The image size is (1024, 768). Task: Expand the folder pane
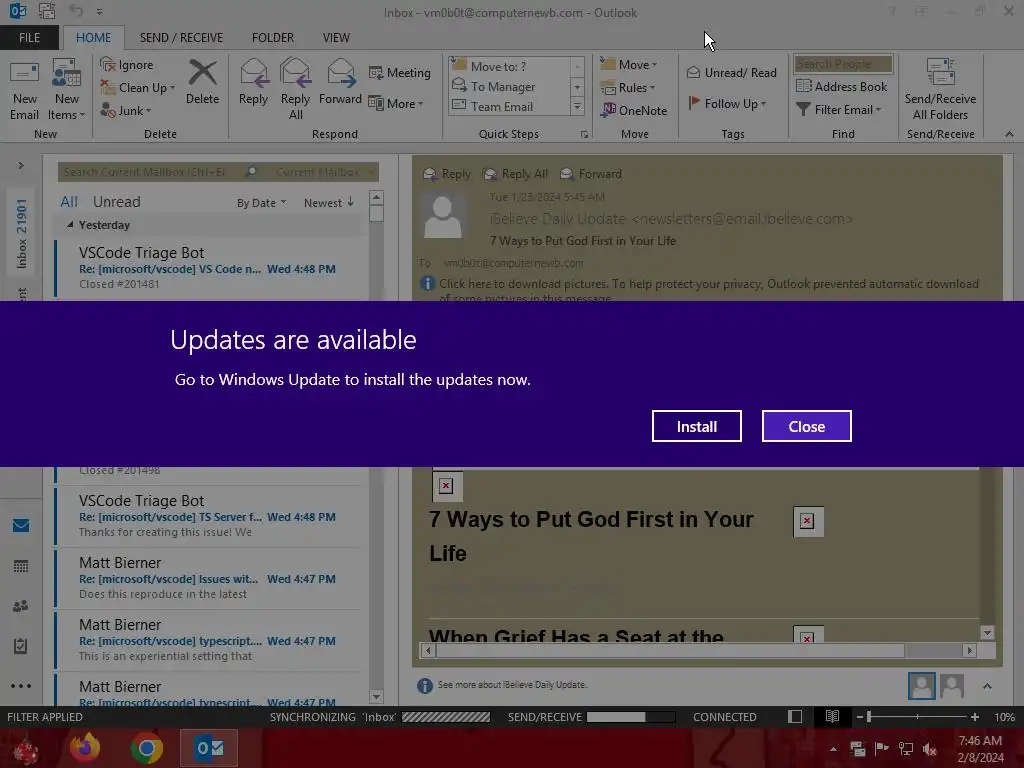(21, 166)
